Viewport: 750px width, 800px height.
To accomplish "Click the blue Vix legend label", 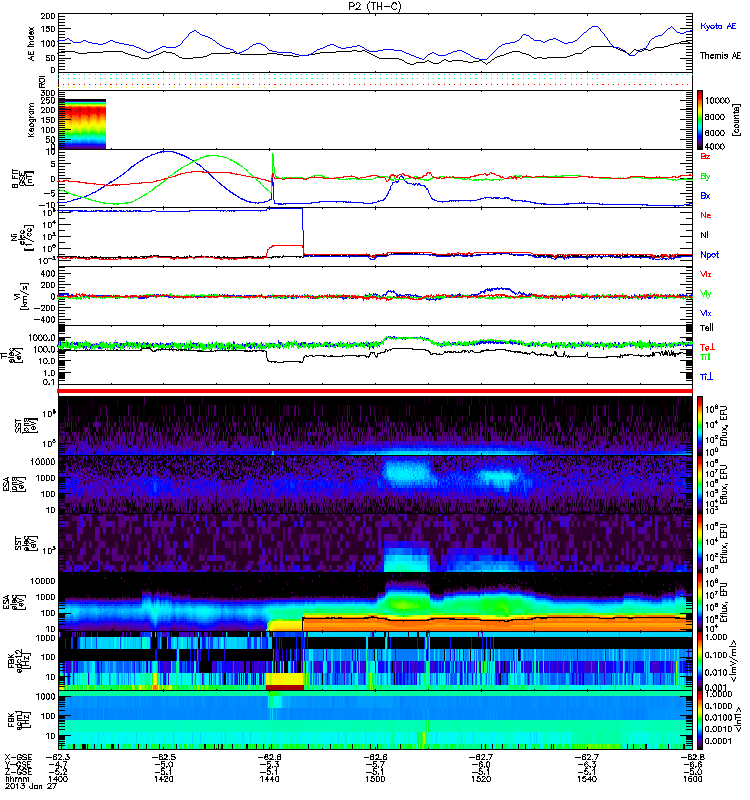I will click(706, 313).
